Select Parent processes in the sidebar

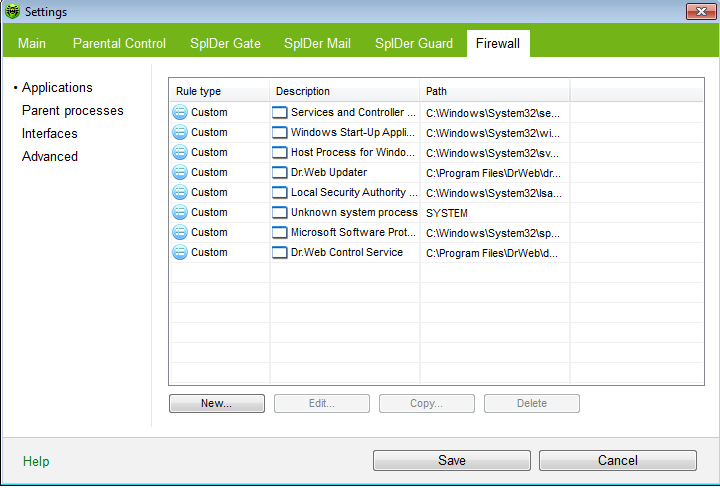click(x=72, y=110)
